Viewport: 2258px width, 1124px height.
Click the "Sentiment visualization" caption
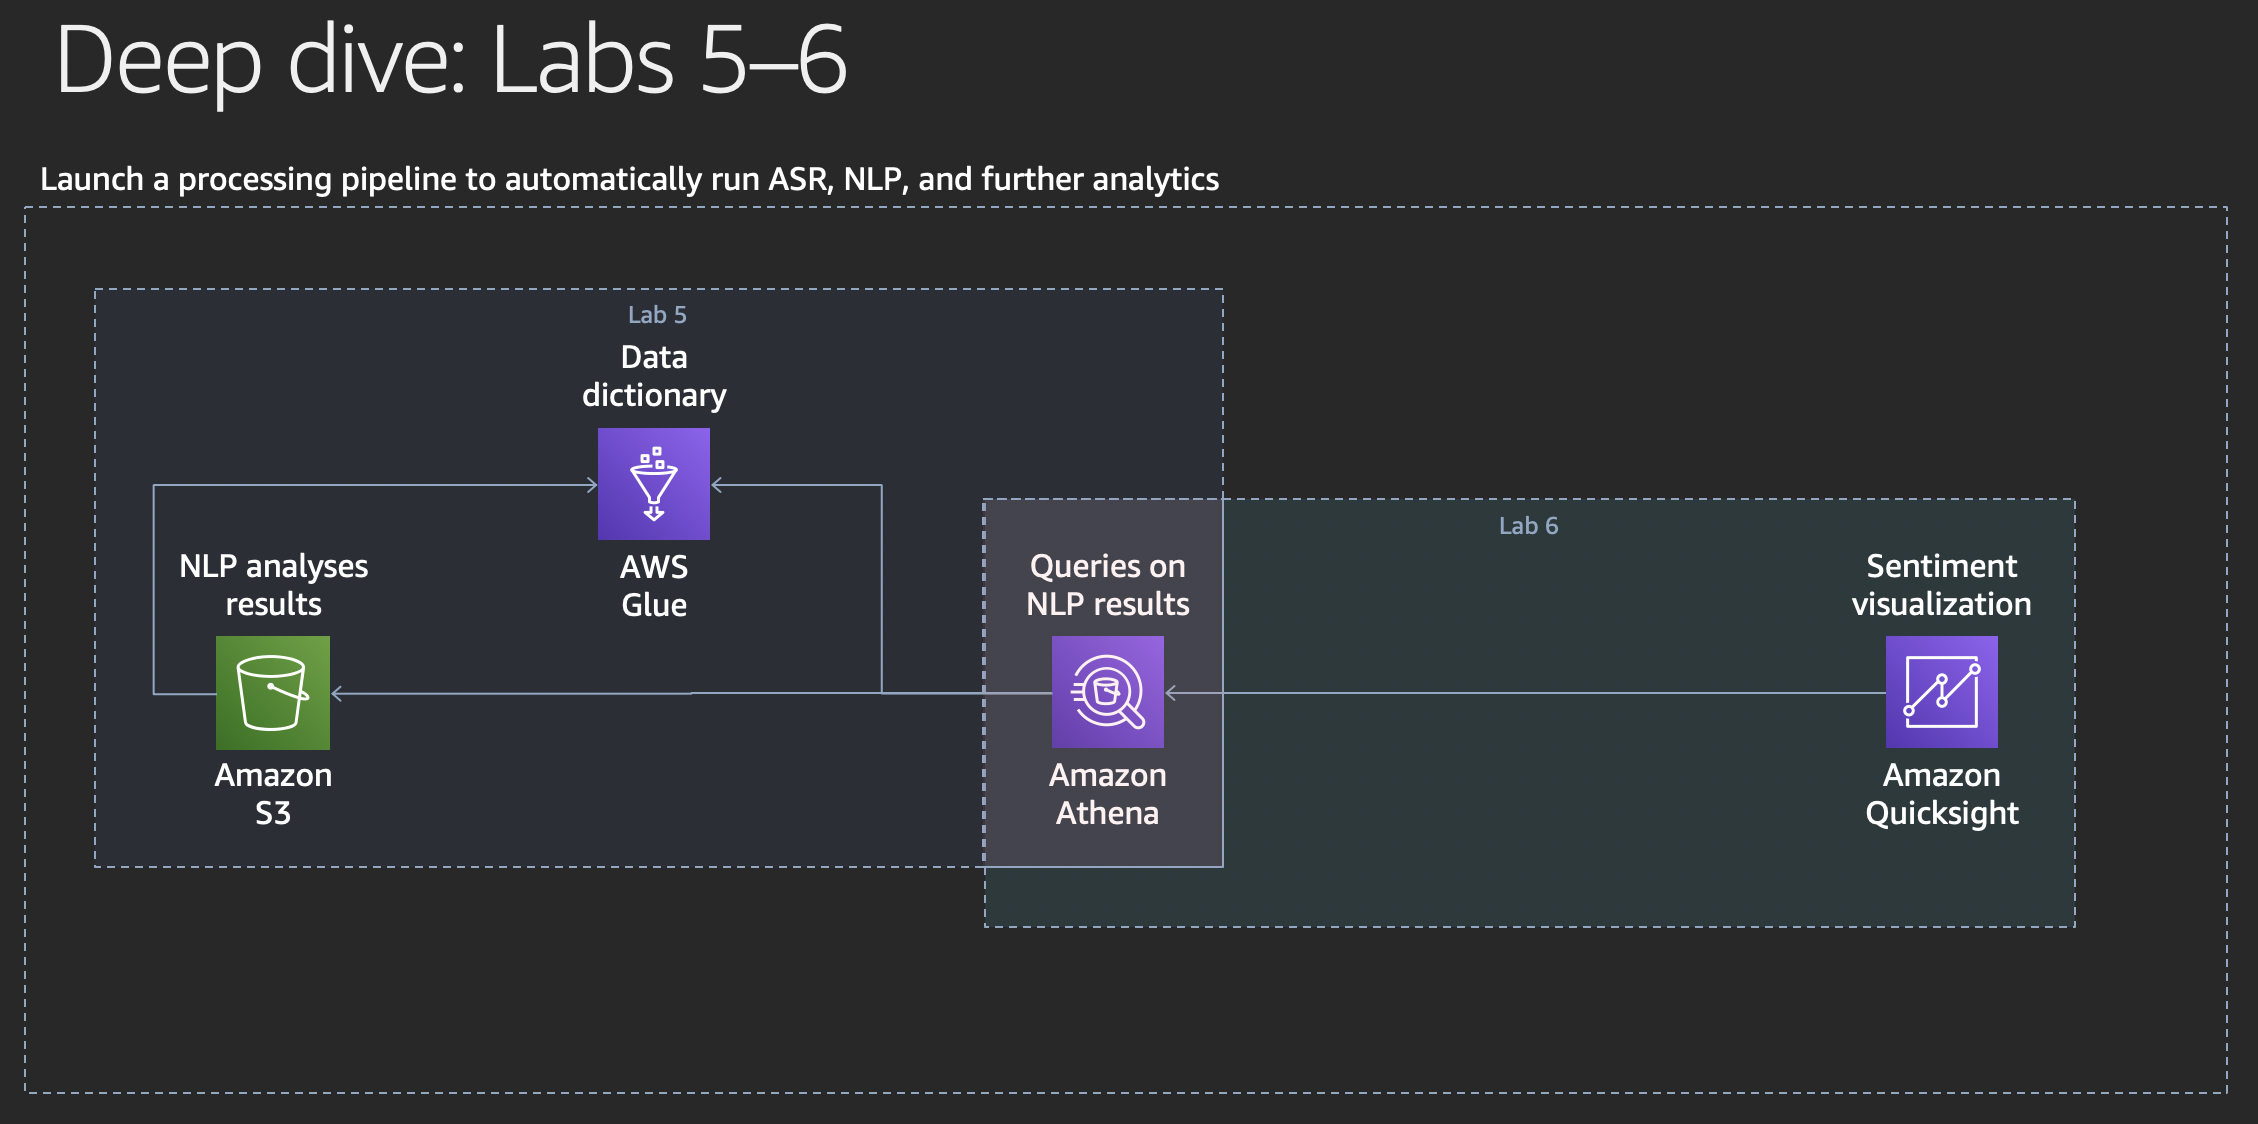tap(1941, 585)
